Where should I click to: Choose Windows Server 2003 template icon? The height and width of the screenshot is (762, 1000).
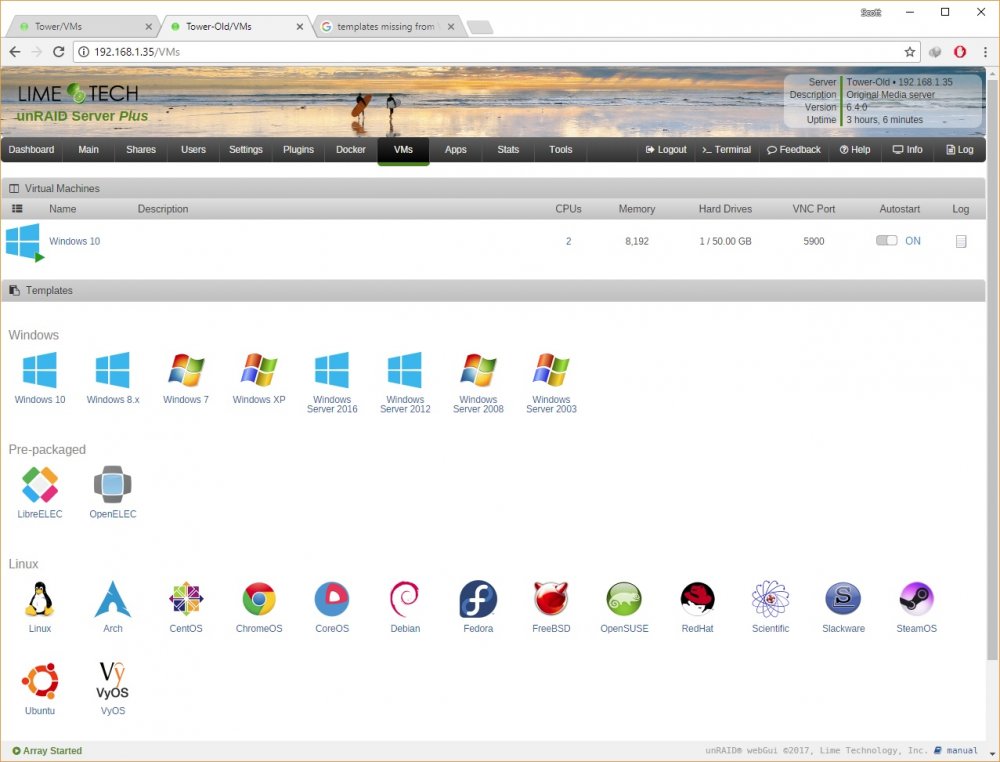(x=551, y=370)
